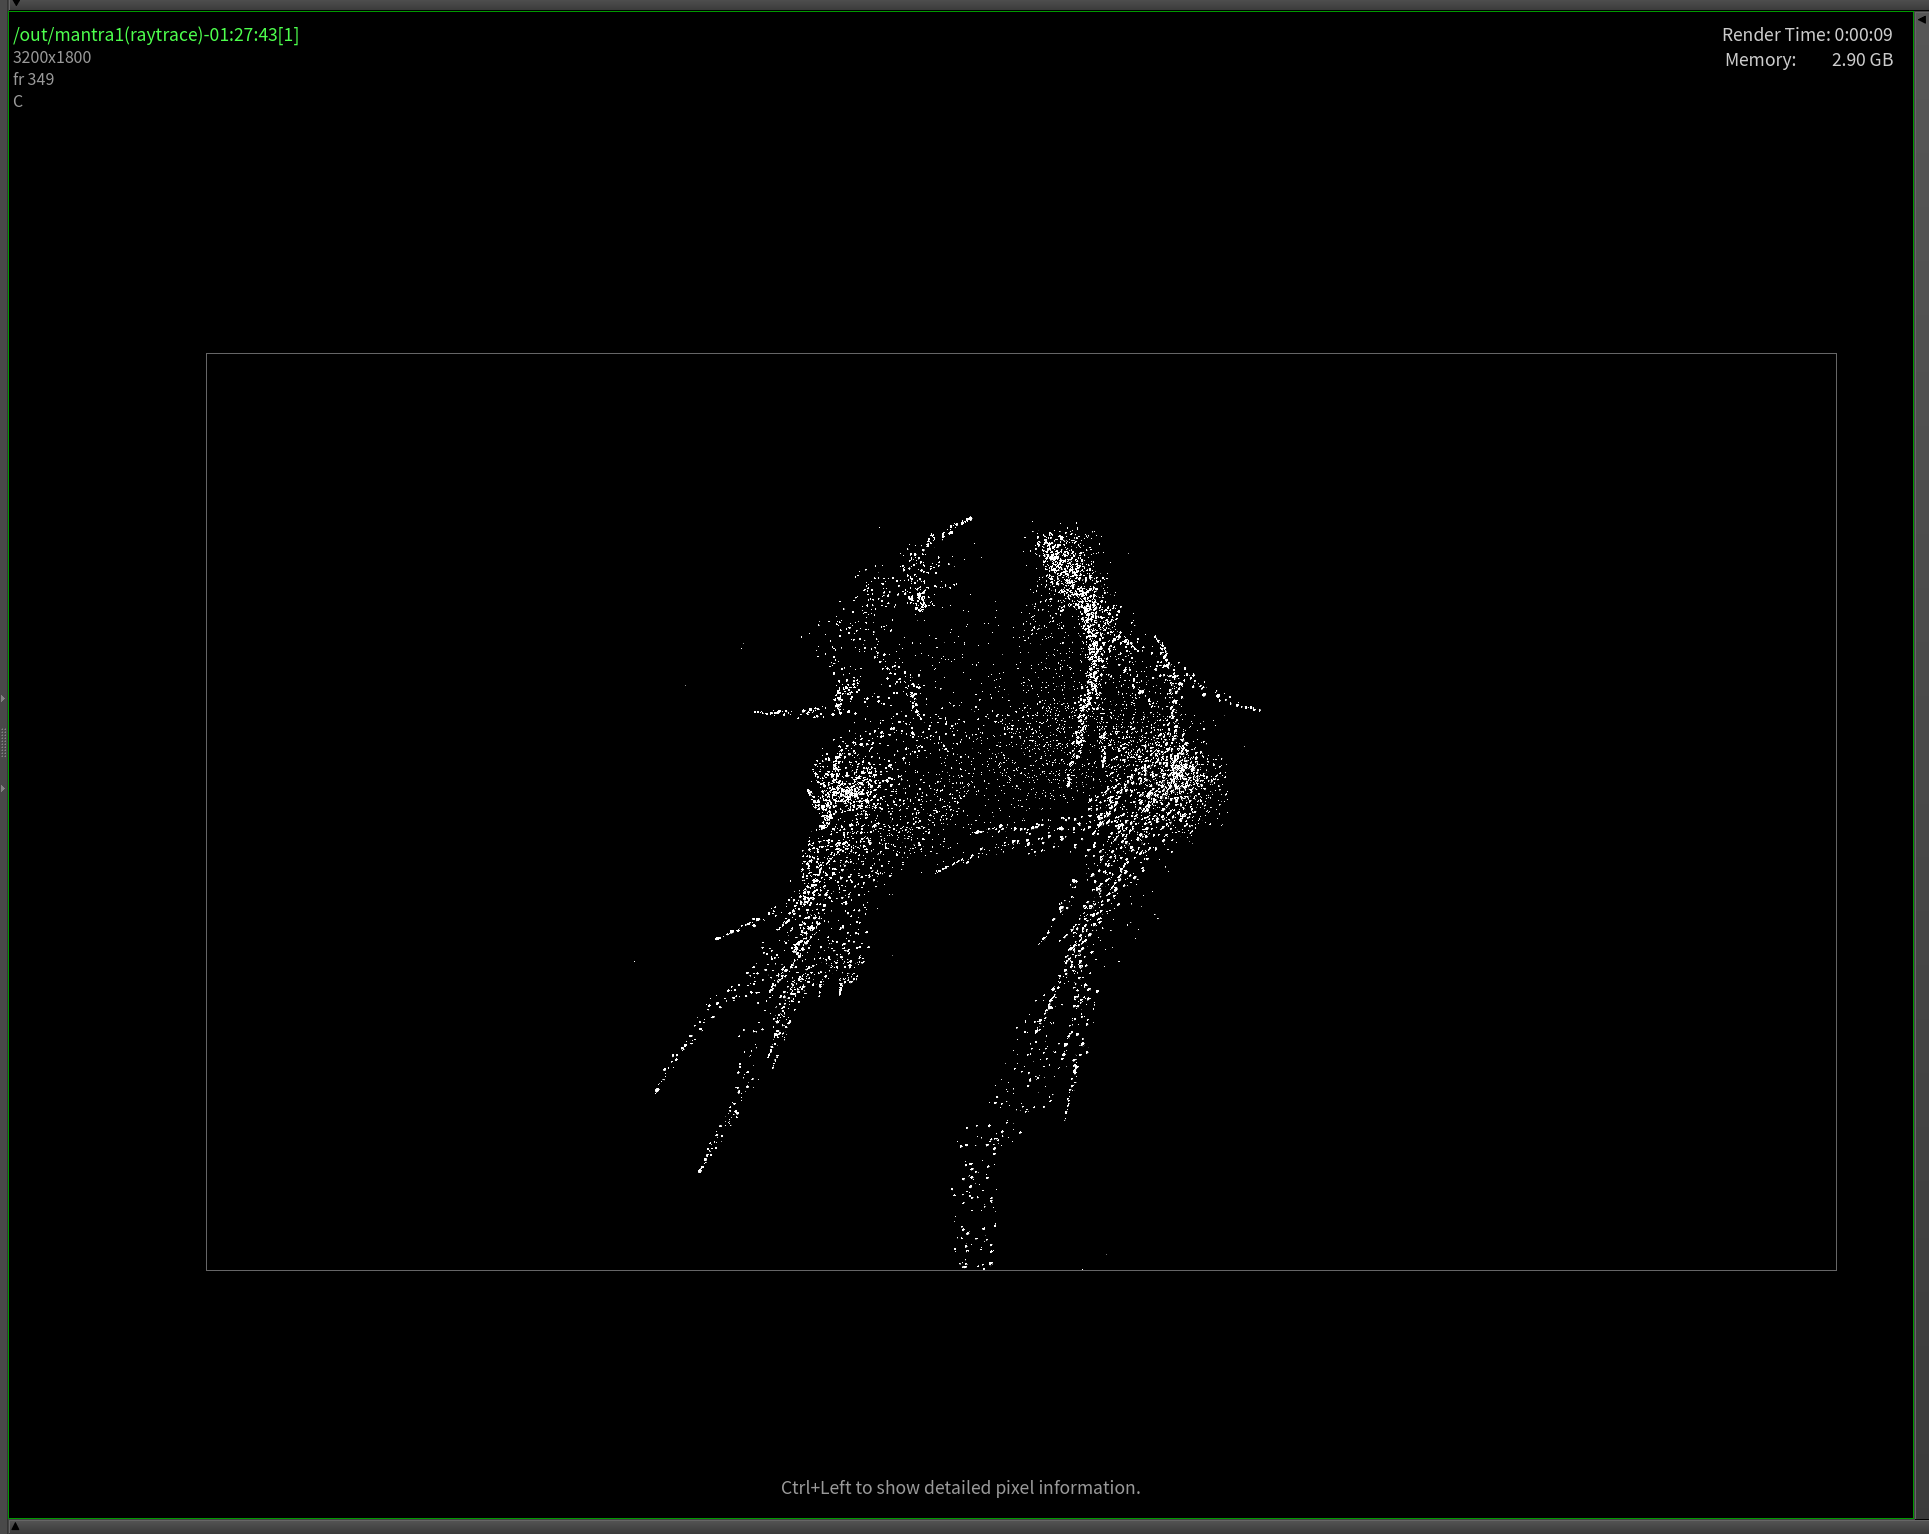Click the C image plane label
The image size is (1929, 1534).
pyautogui.click(x=18, y=101)
